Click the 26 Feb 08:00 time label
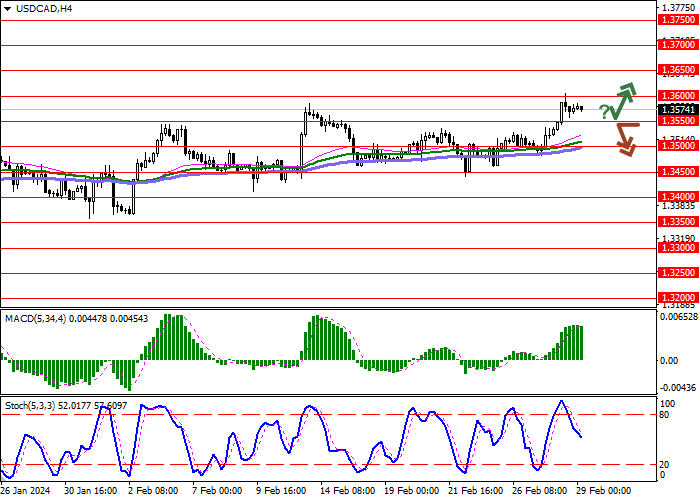 click(x=540, y=491)
